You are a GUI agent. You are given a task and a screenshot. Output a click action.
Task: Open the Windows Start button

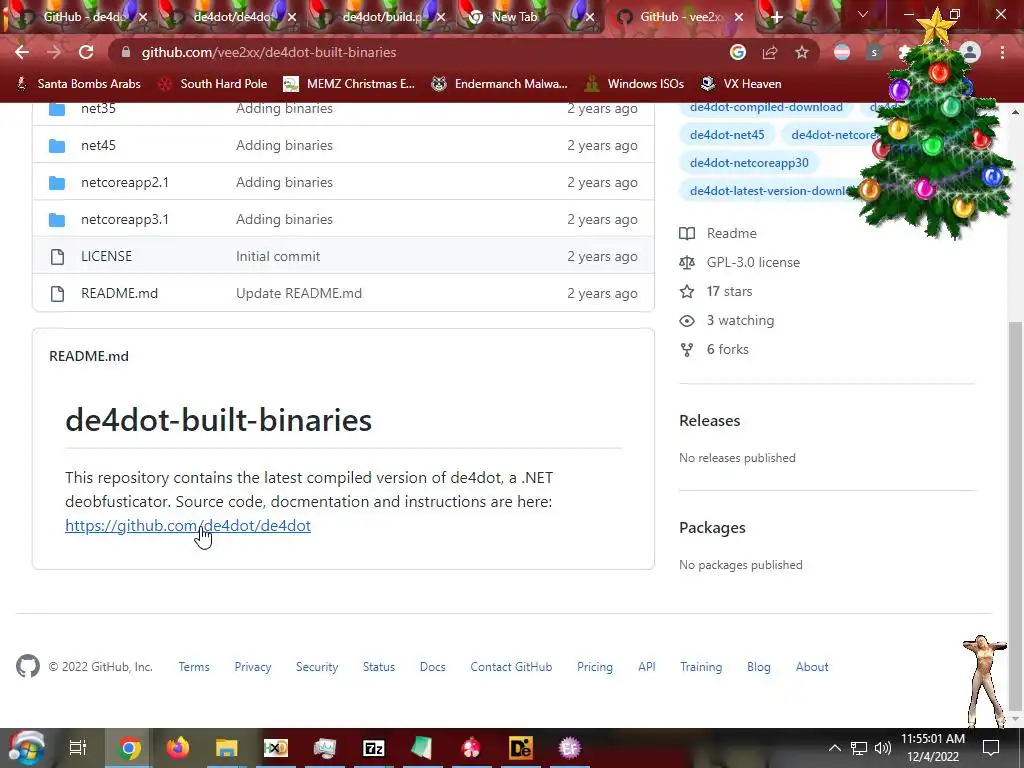pos(26,748)
